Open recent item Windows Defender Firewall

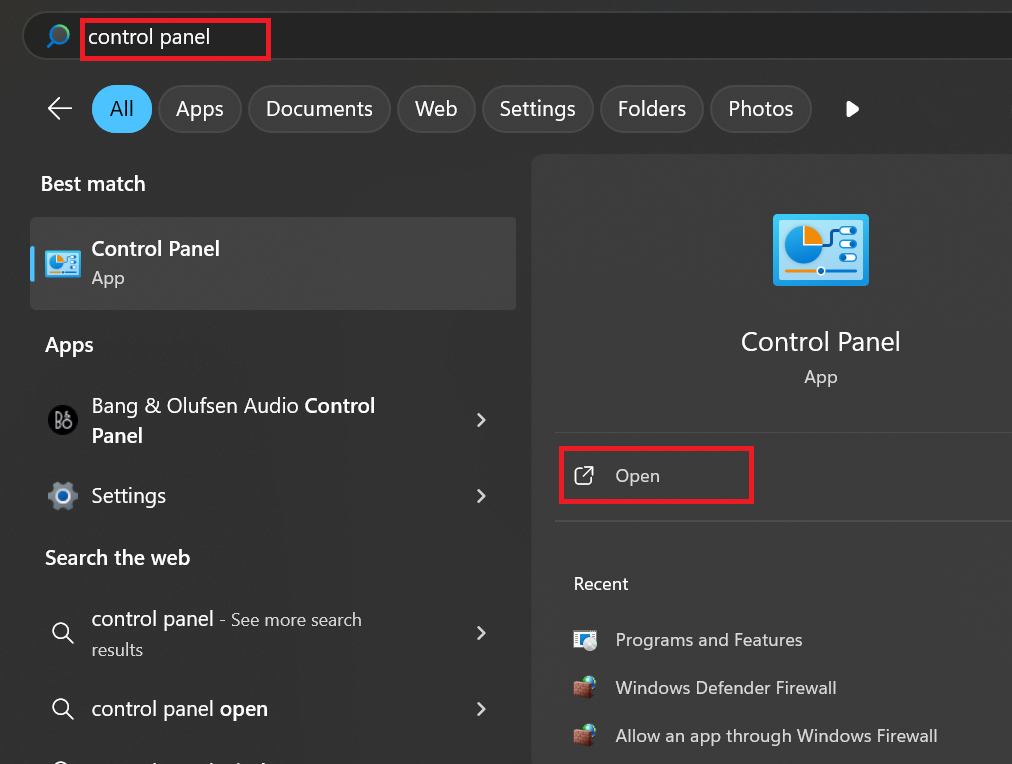point(725,687)
